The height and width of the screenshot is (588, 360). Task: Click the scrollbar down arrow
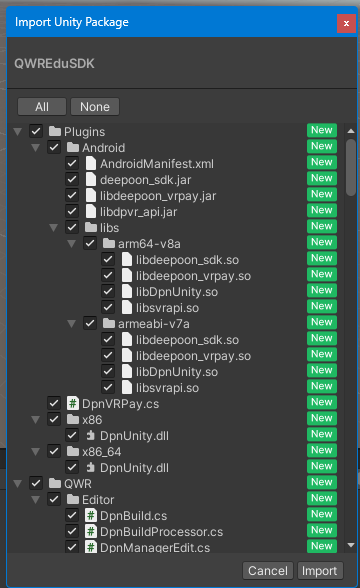tap(351, 545)
